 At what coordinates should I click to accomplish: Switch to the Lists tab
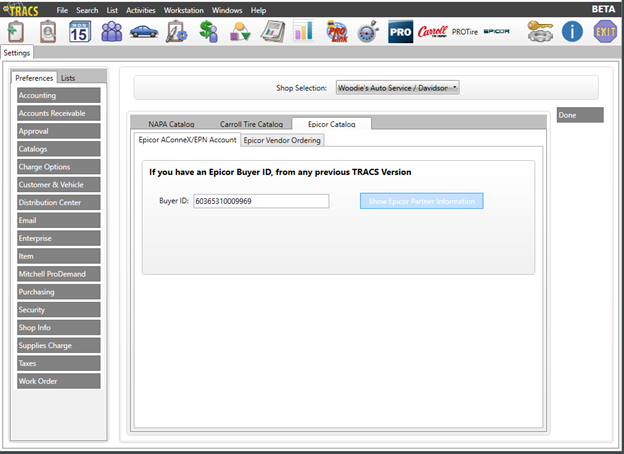tap(68, 78)
